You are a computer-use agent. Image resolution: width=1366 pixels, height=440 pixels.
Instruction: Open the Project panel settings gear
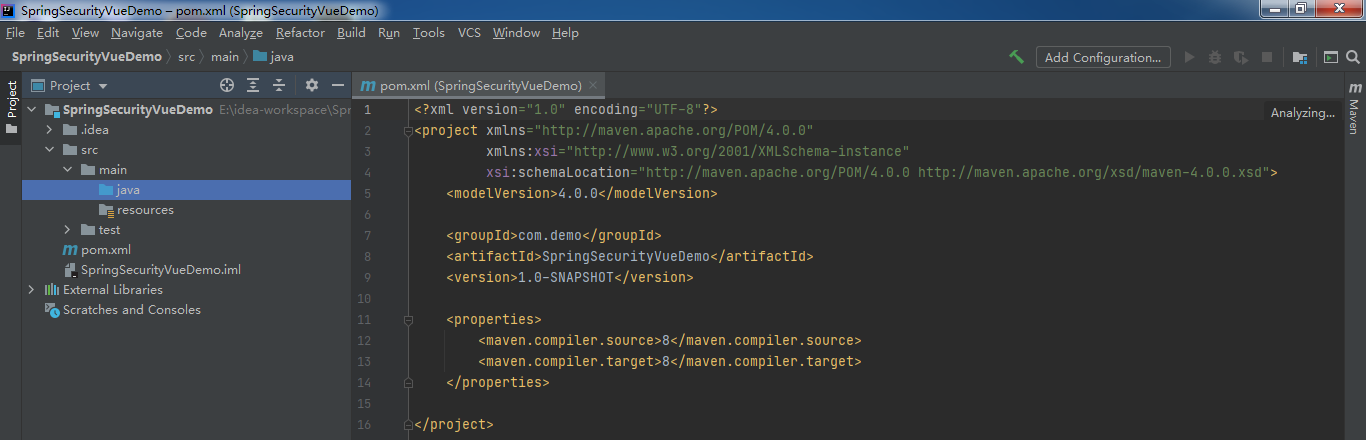[x=312, y=85]
